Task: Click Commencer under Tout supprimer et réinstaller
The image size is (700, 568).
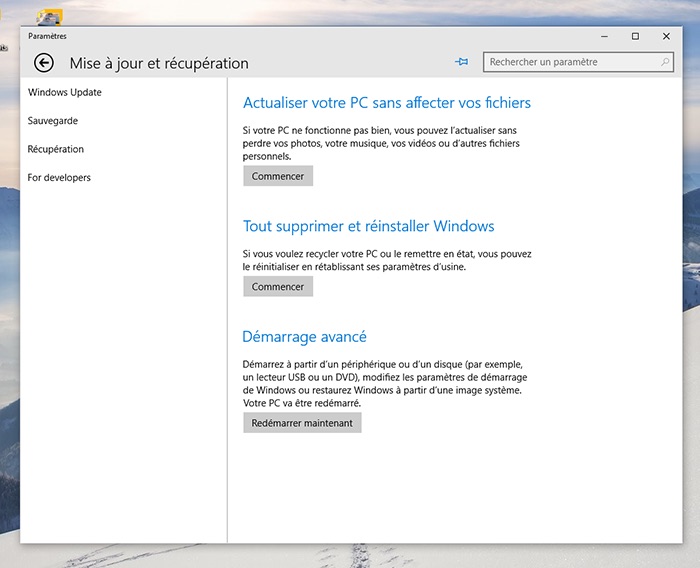Action: tap(278, 286)
